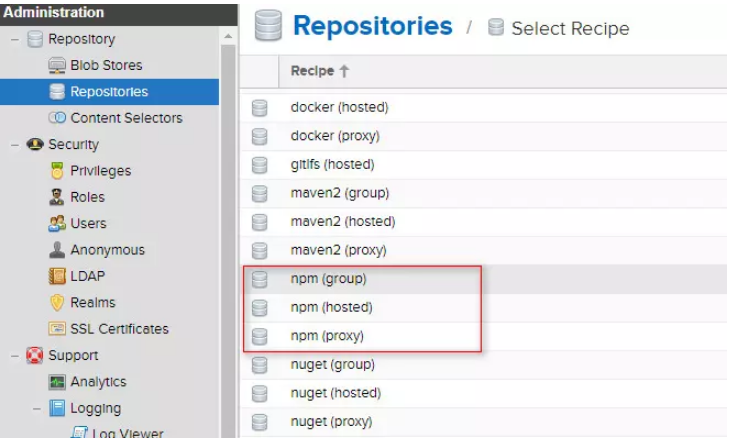Select Repositories in the sidebar
This screenshot has width=732, height=441.
tap(108, 92)
